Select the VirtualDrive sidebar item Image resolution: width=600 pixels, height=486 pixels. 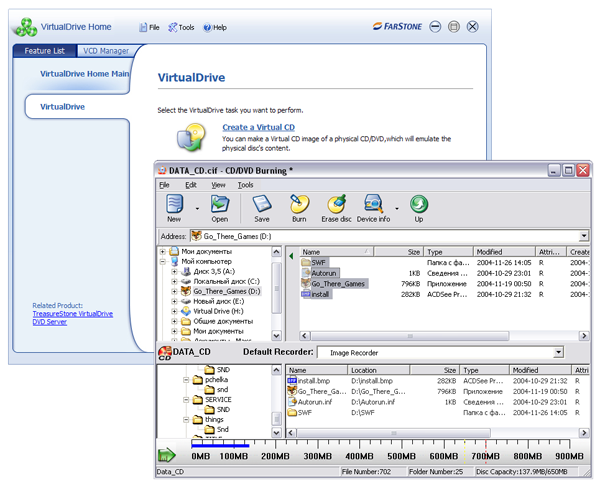62,107
